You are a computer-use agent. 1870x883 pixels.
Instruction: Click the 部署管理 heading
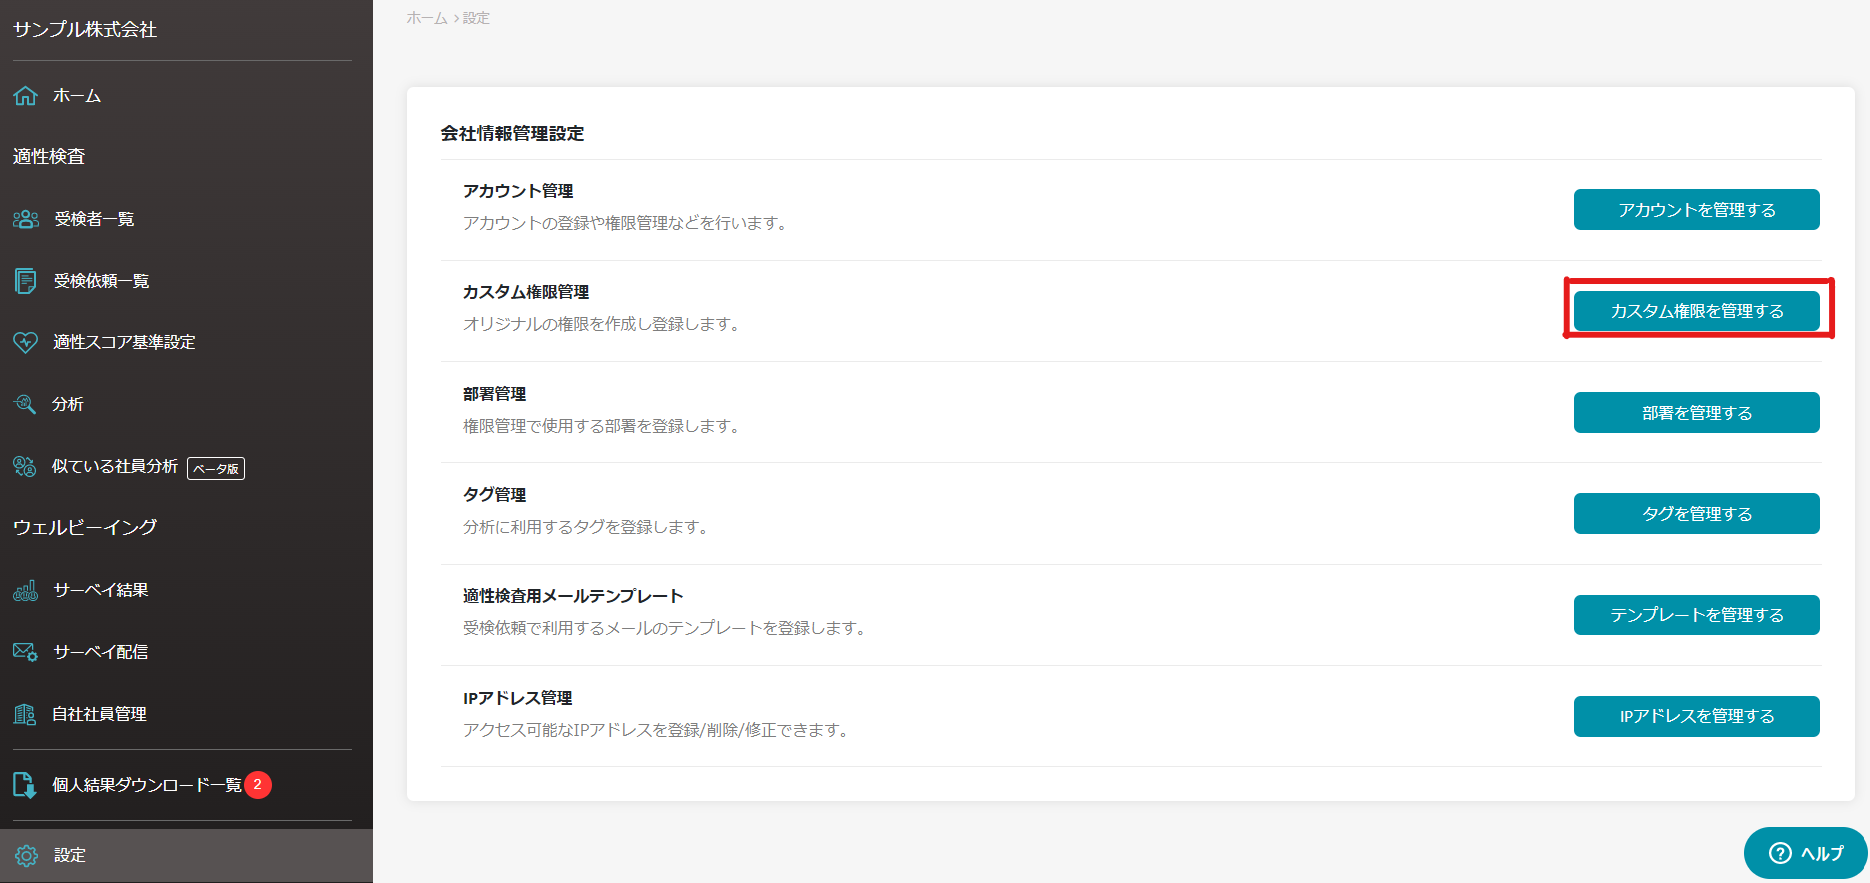tap(494, 394)
